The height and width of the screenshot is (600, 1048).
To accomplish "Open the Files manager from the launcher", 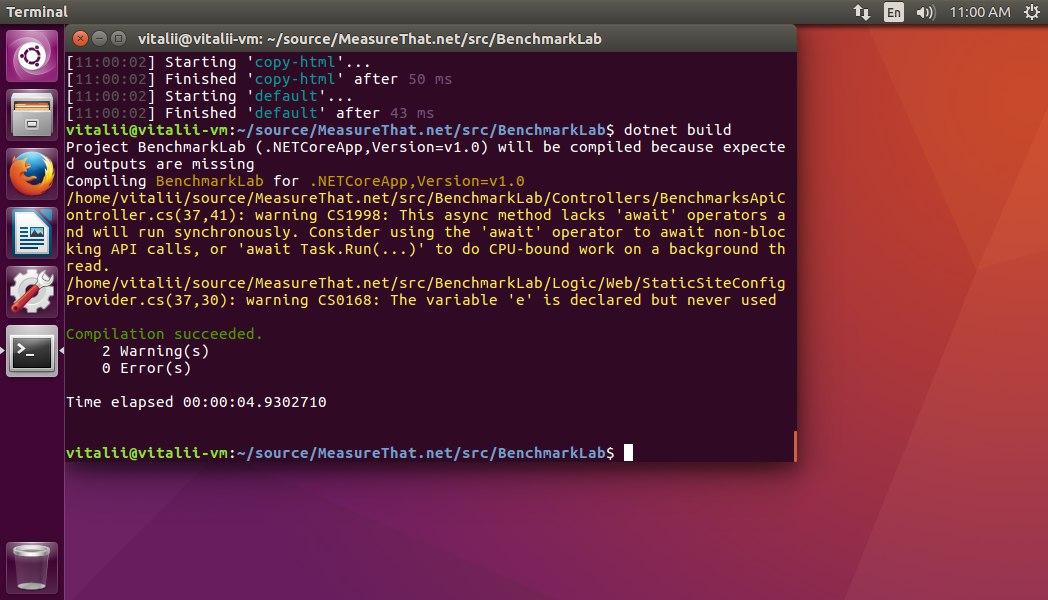I will 31,115.
